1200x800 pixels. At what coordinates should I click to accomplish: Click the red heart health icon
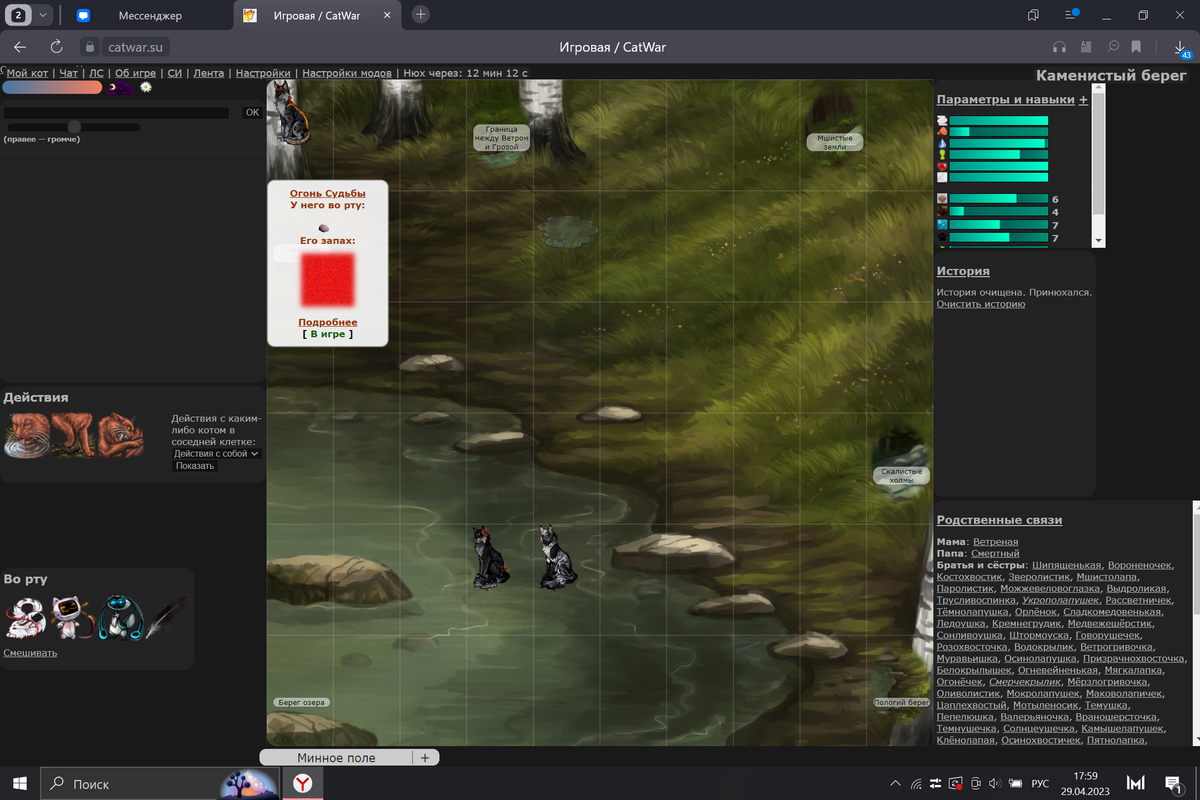[x=942, y=166]
